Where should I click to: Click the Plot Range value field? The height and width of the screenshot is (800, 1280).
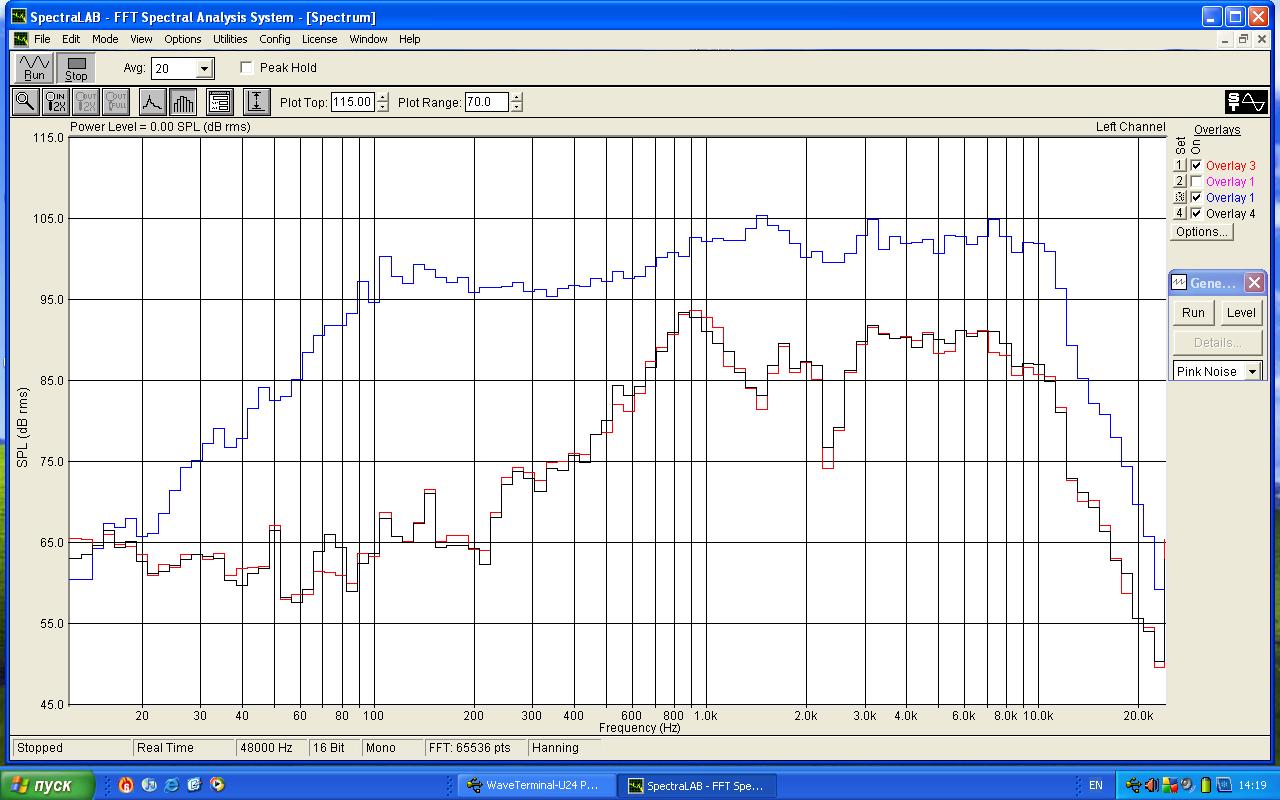487,102
